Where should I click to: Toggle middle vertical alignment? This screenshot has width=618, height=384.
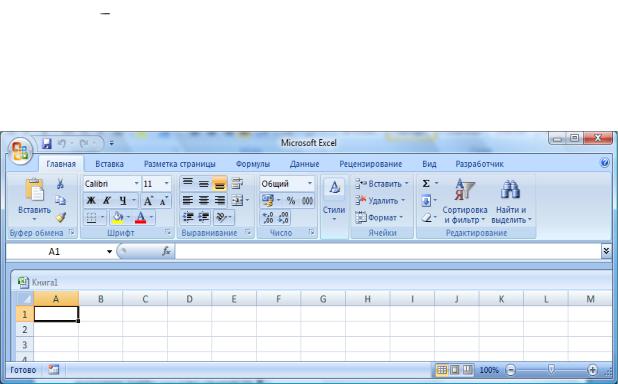[x=204, y=183]
